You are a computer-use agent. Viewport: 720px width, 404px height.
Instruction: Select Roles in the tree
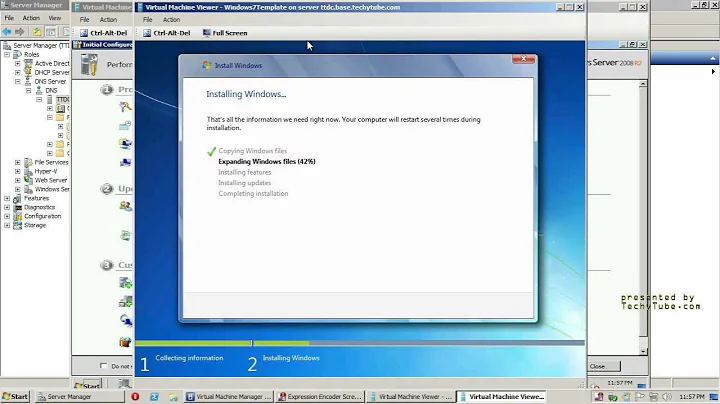pyautogui.click(x=31, y=54)
